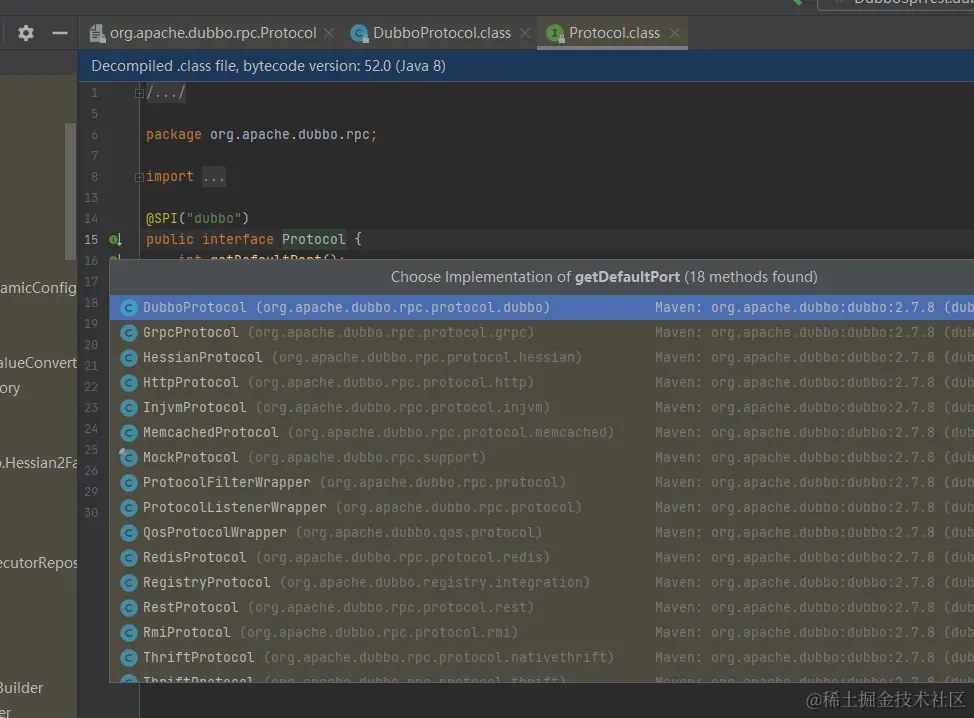Click class icon beside ProtocolFilterWrapper
Screen dimensions: 974x718
pyautogui.click(x=129, y=483)
